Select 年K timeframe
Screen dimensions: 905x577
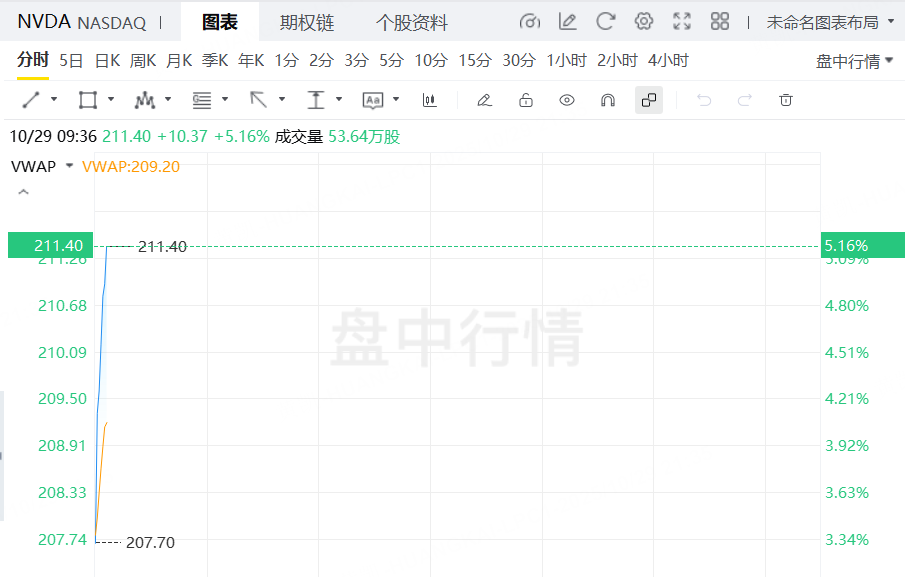[x=252, y=60]
